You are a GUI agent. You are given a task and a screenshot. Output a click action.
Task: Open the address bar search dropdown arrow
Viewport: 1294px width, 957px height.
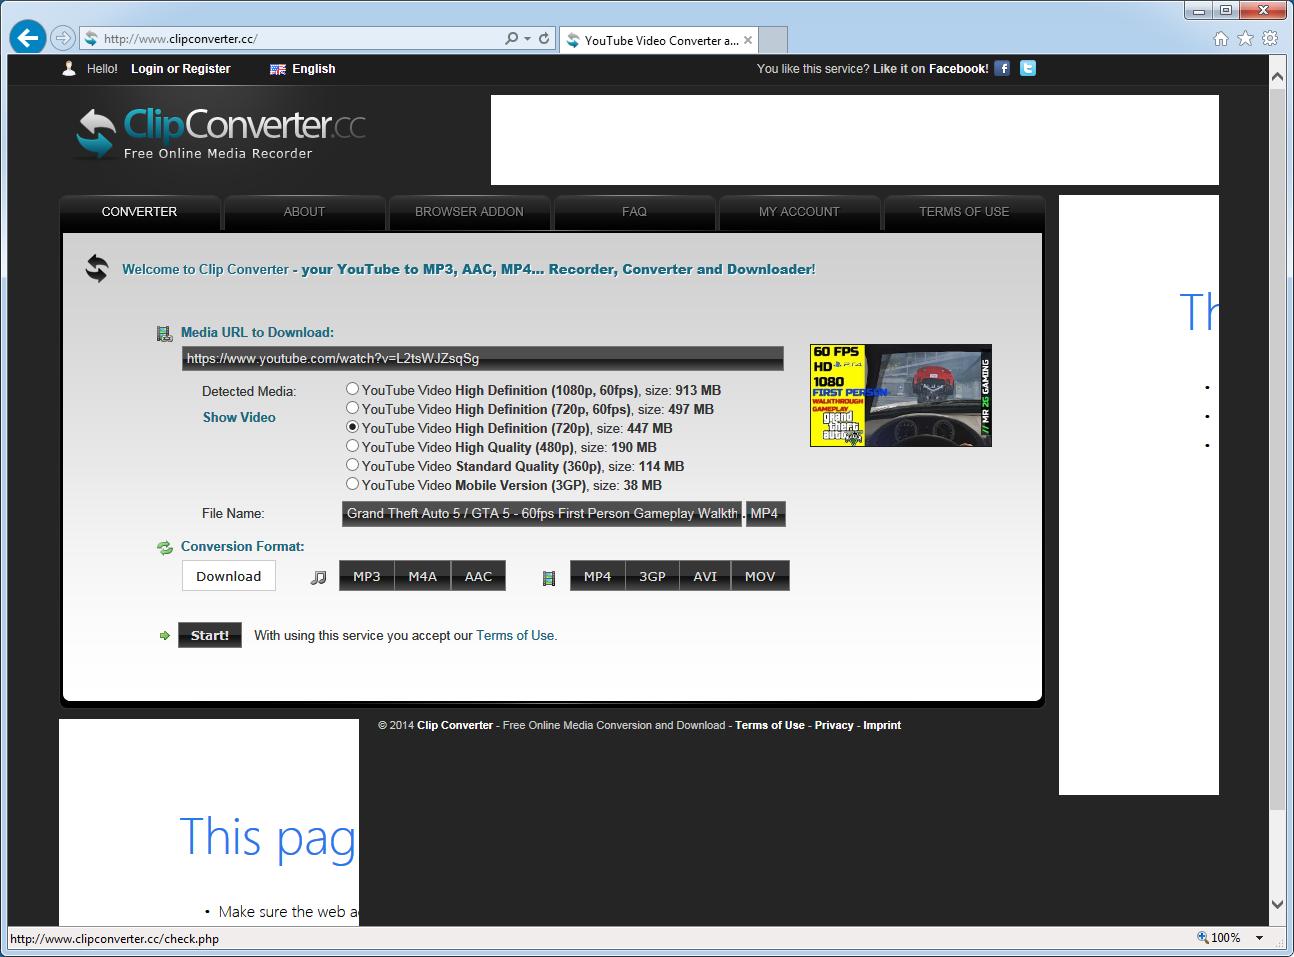click(x=527, y=39)
